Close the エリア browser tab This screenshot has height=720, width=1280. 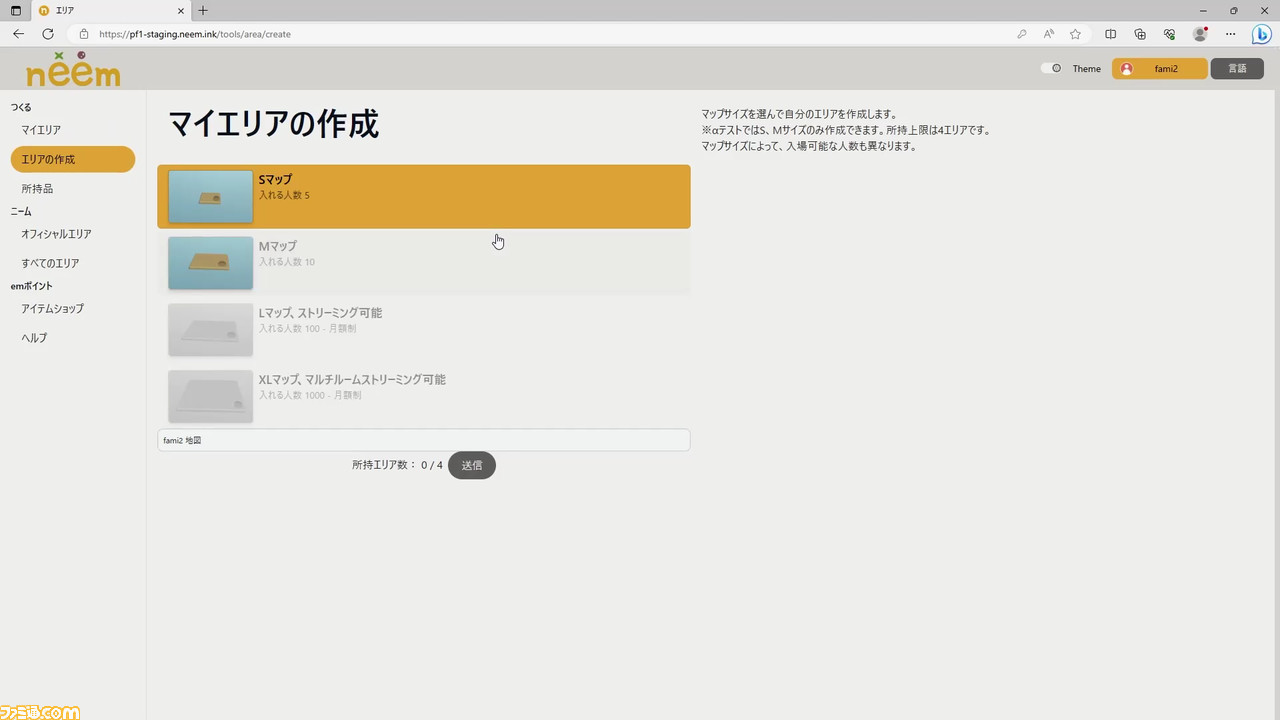point(179,11)
